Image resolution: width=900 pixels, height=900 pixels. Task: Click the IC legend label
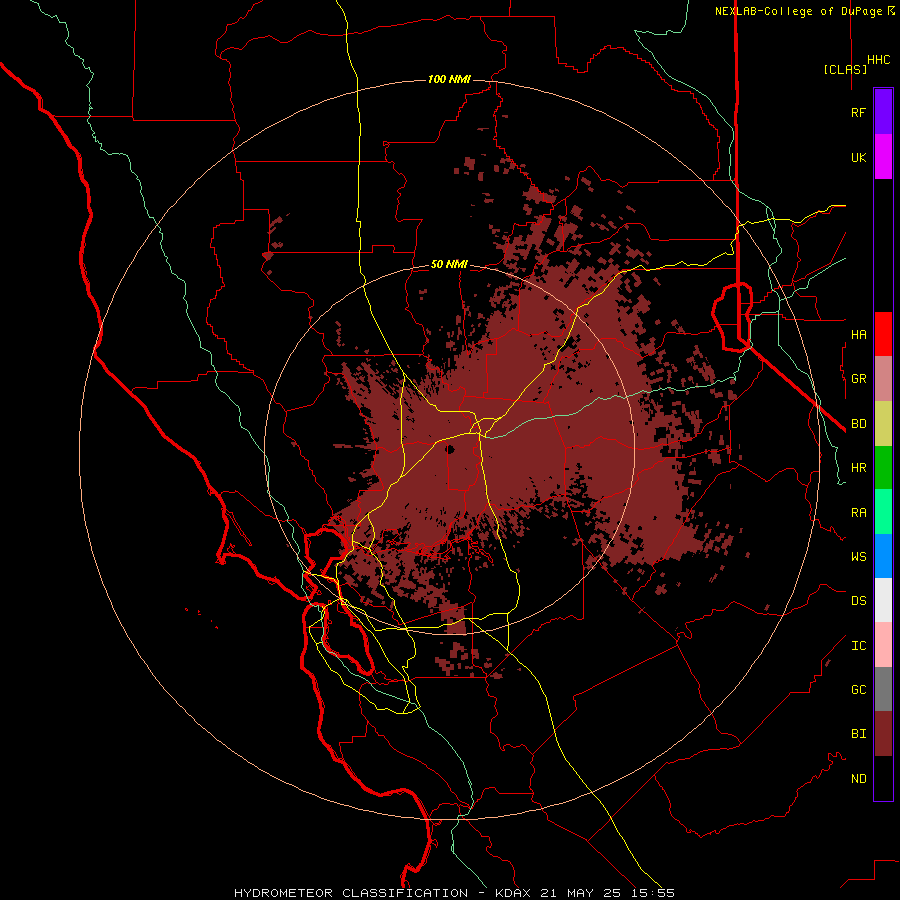tap(858, 646)
